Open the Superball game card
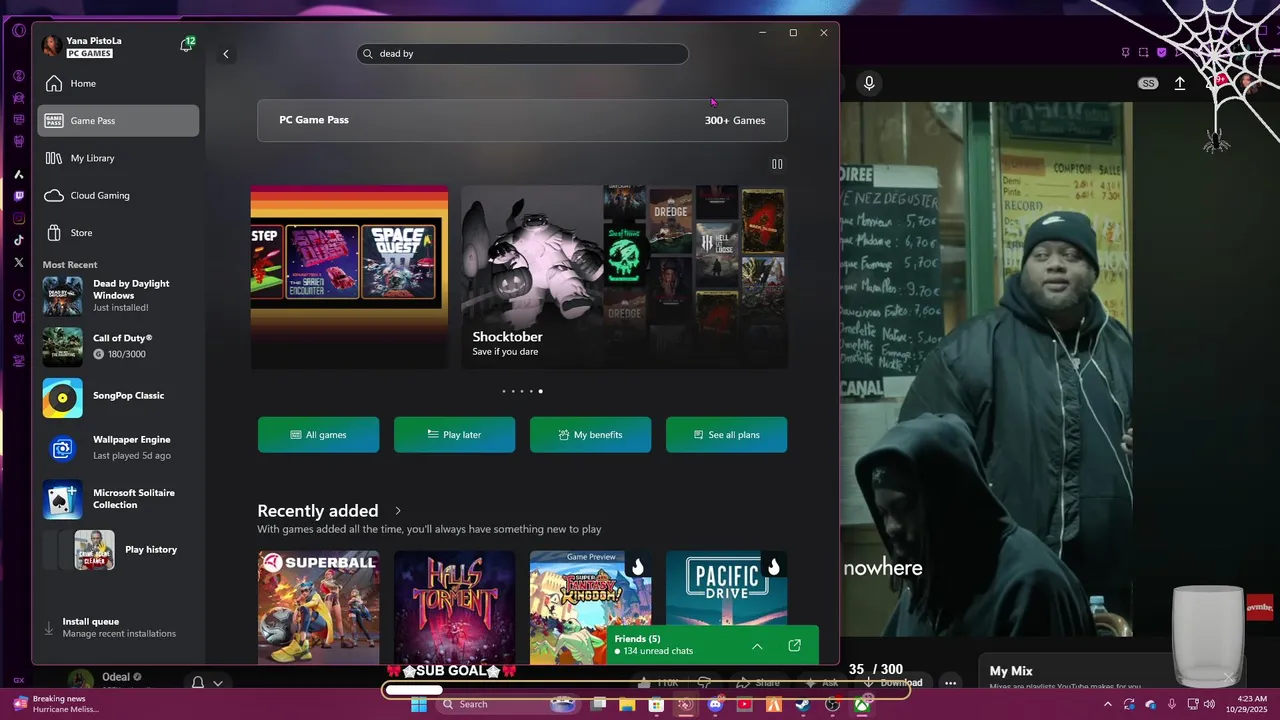The width and height of the screenshot is (1280, 720). (318, 607)
